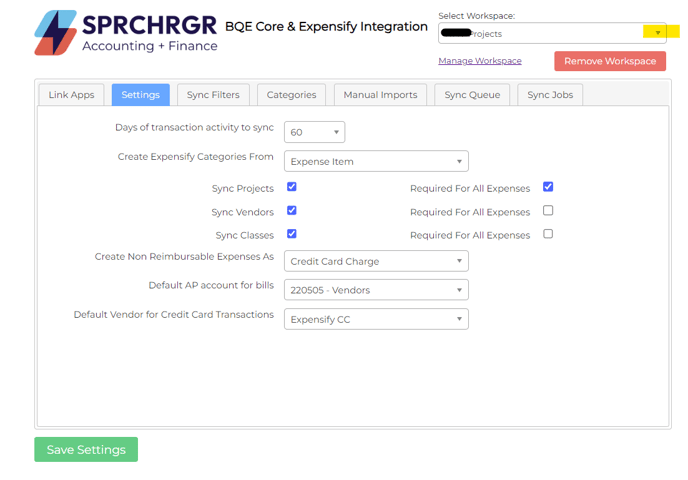This screenshot has height=480, width=688.
Task: Uncheck the Sync Classes checkbox
Action: [292, 234]
